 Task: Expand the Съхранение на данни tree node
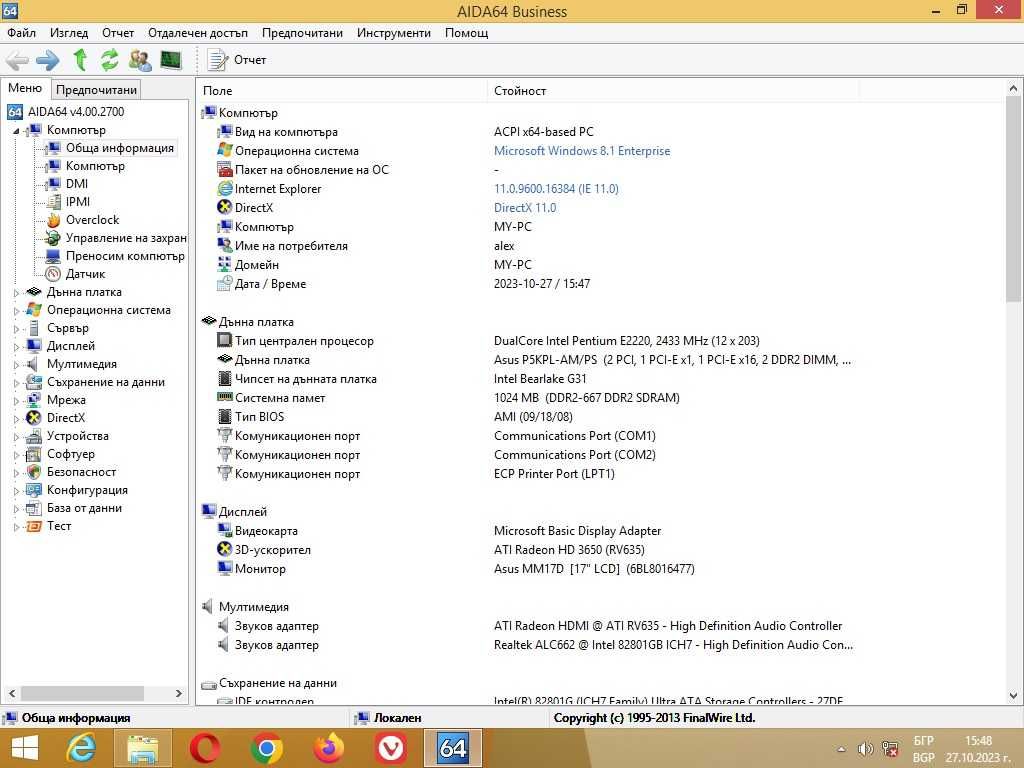click(x=16, y=383)
